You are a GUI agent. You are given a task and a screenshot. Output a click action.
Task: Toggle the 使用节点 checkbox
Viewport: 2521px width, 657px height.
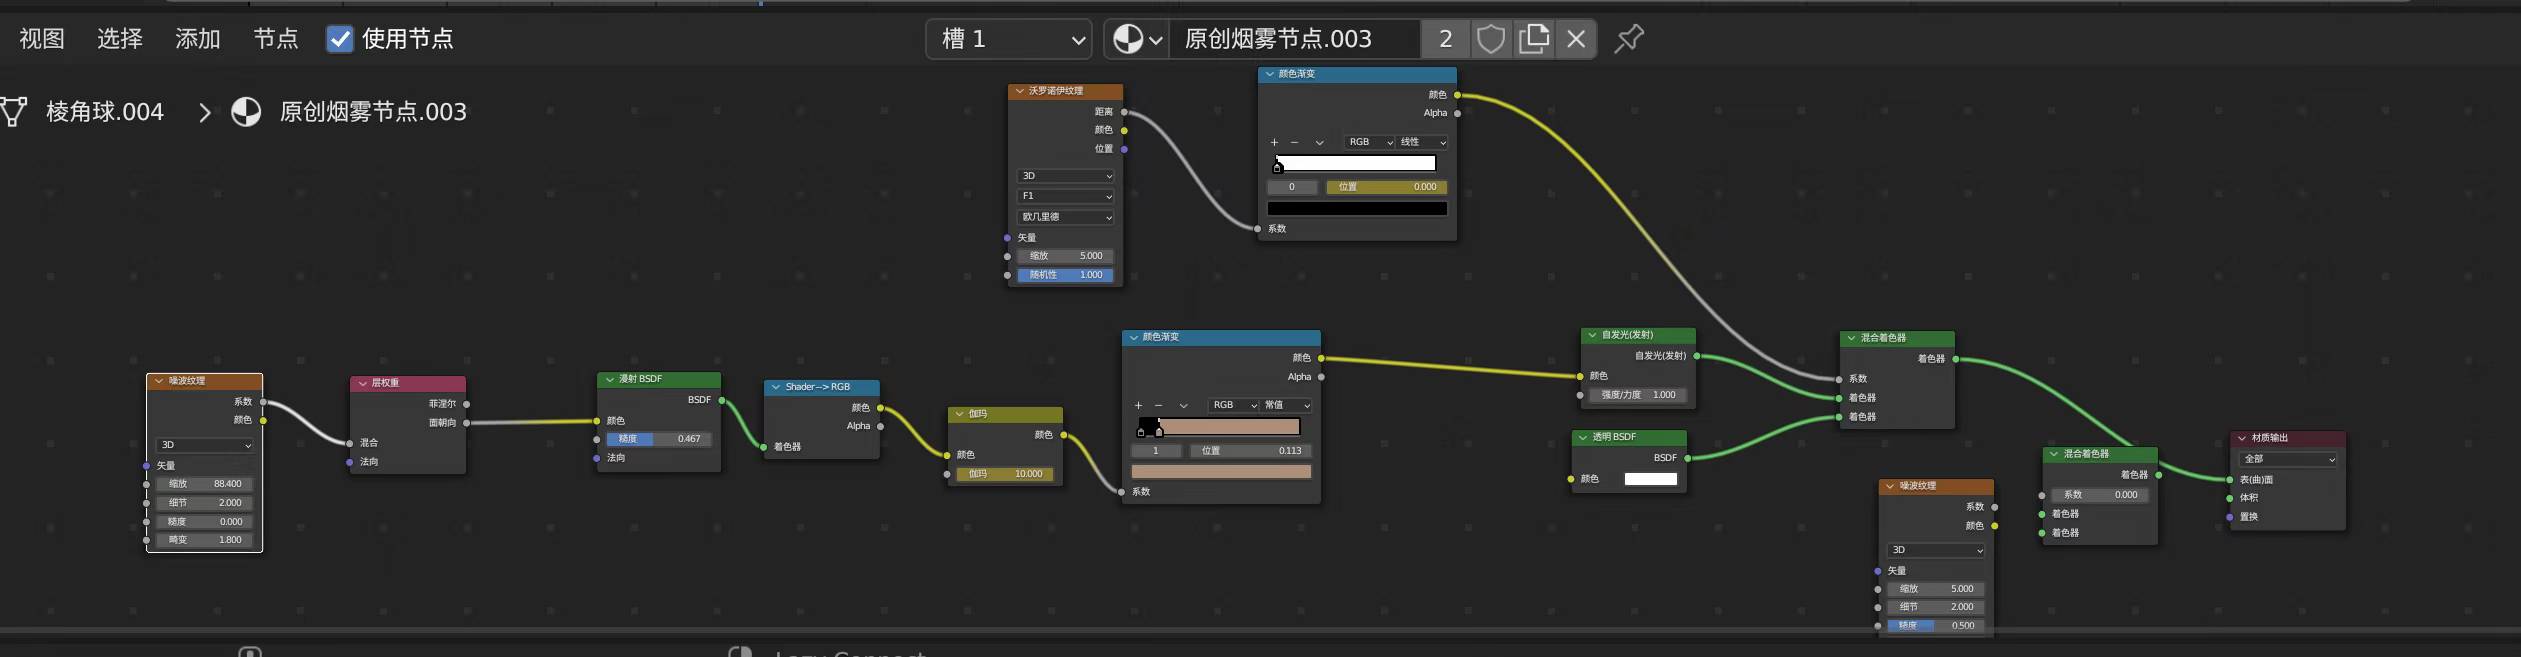tap(340, 39)
